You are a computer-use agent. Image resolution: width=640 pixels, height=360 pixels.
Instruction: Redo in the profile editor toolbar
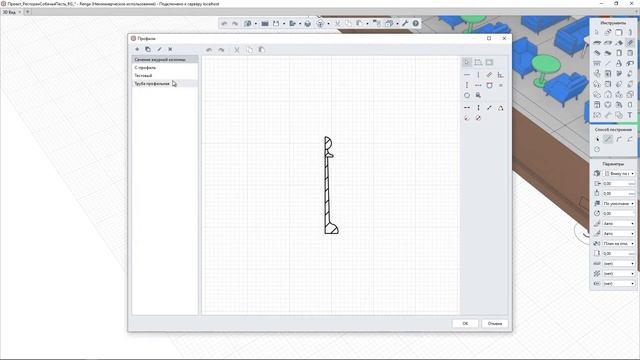221,50
